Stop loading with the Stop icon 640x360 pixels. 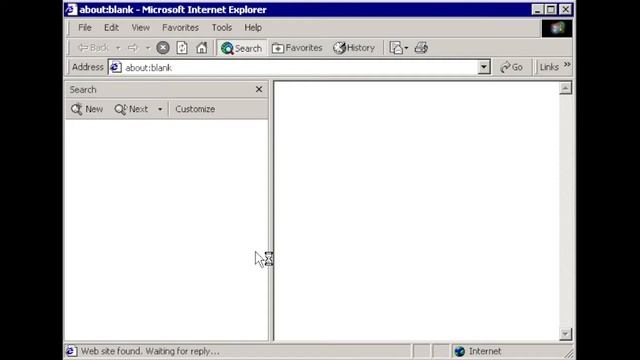(163, 48)
